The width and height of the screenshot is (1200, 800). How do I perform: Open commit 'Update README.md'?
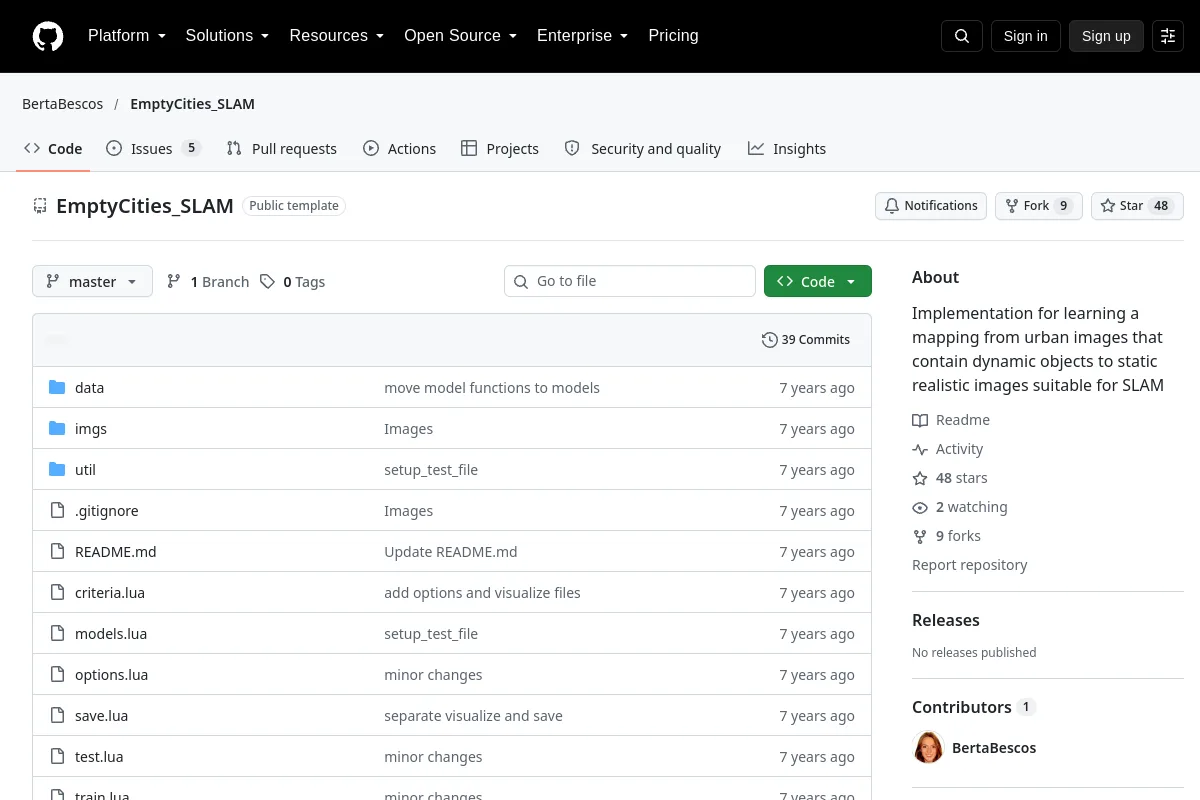pos(451,552)
